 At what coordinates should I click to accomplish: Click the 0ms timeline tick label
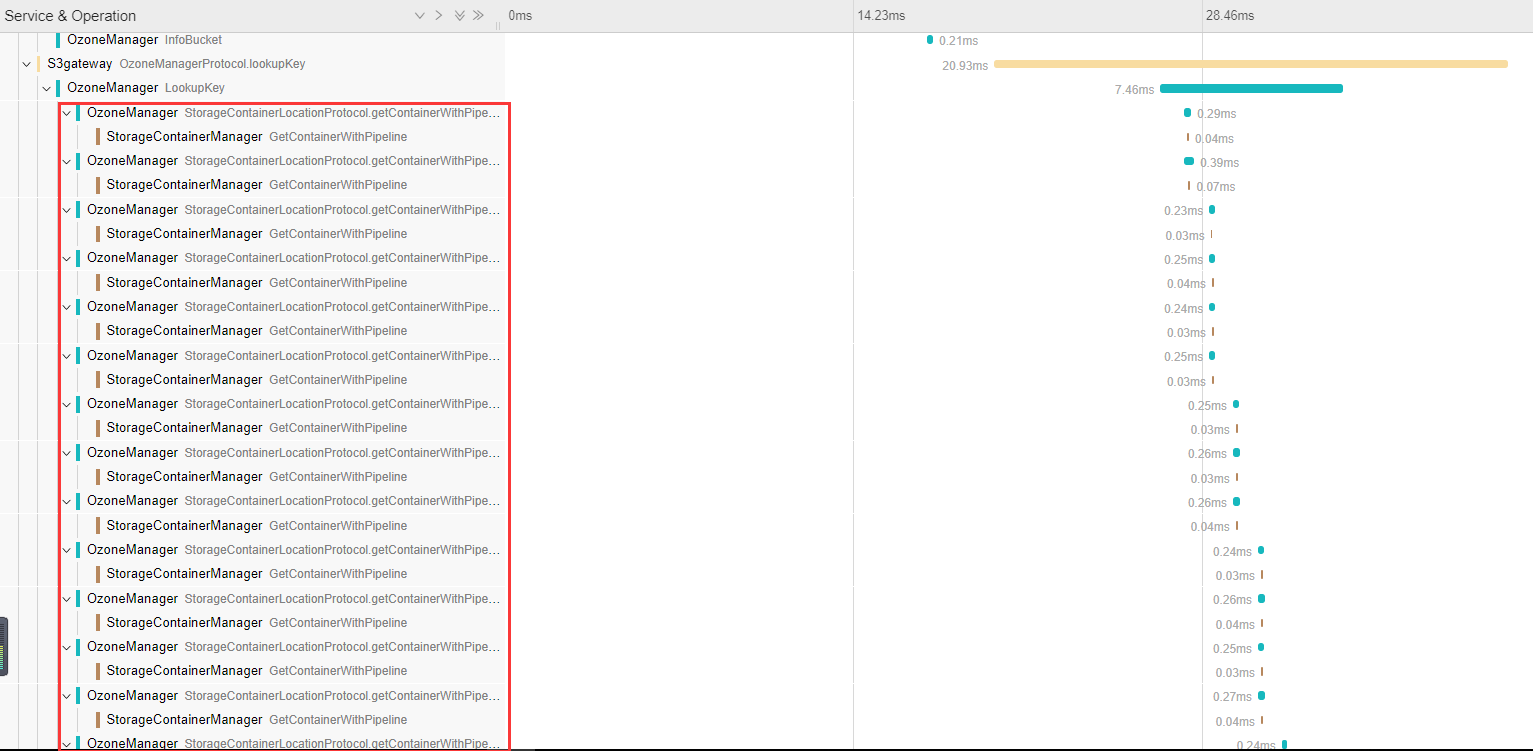click(x=520, y=16)
